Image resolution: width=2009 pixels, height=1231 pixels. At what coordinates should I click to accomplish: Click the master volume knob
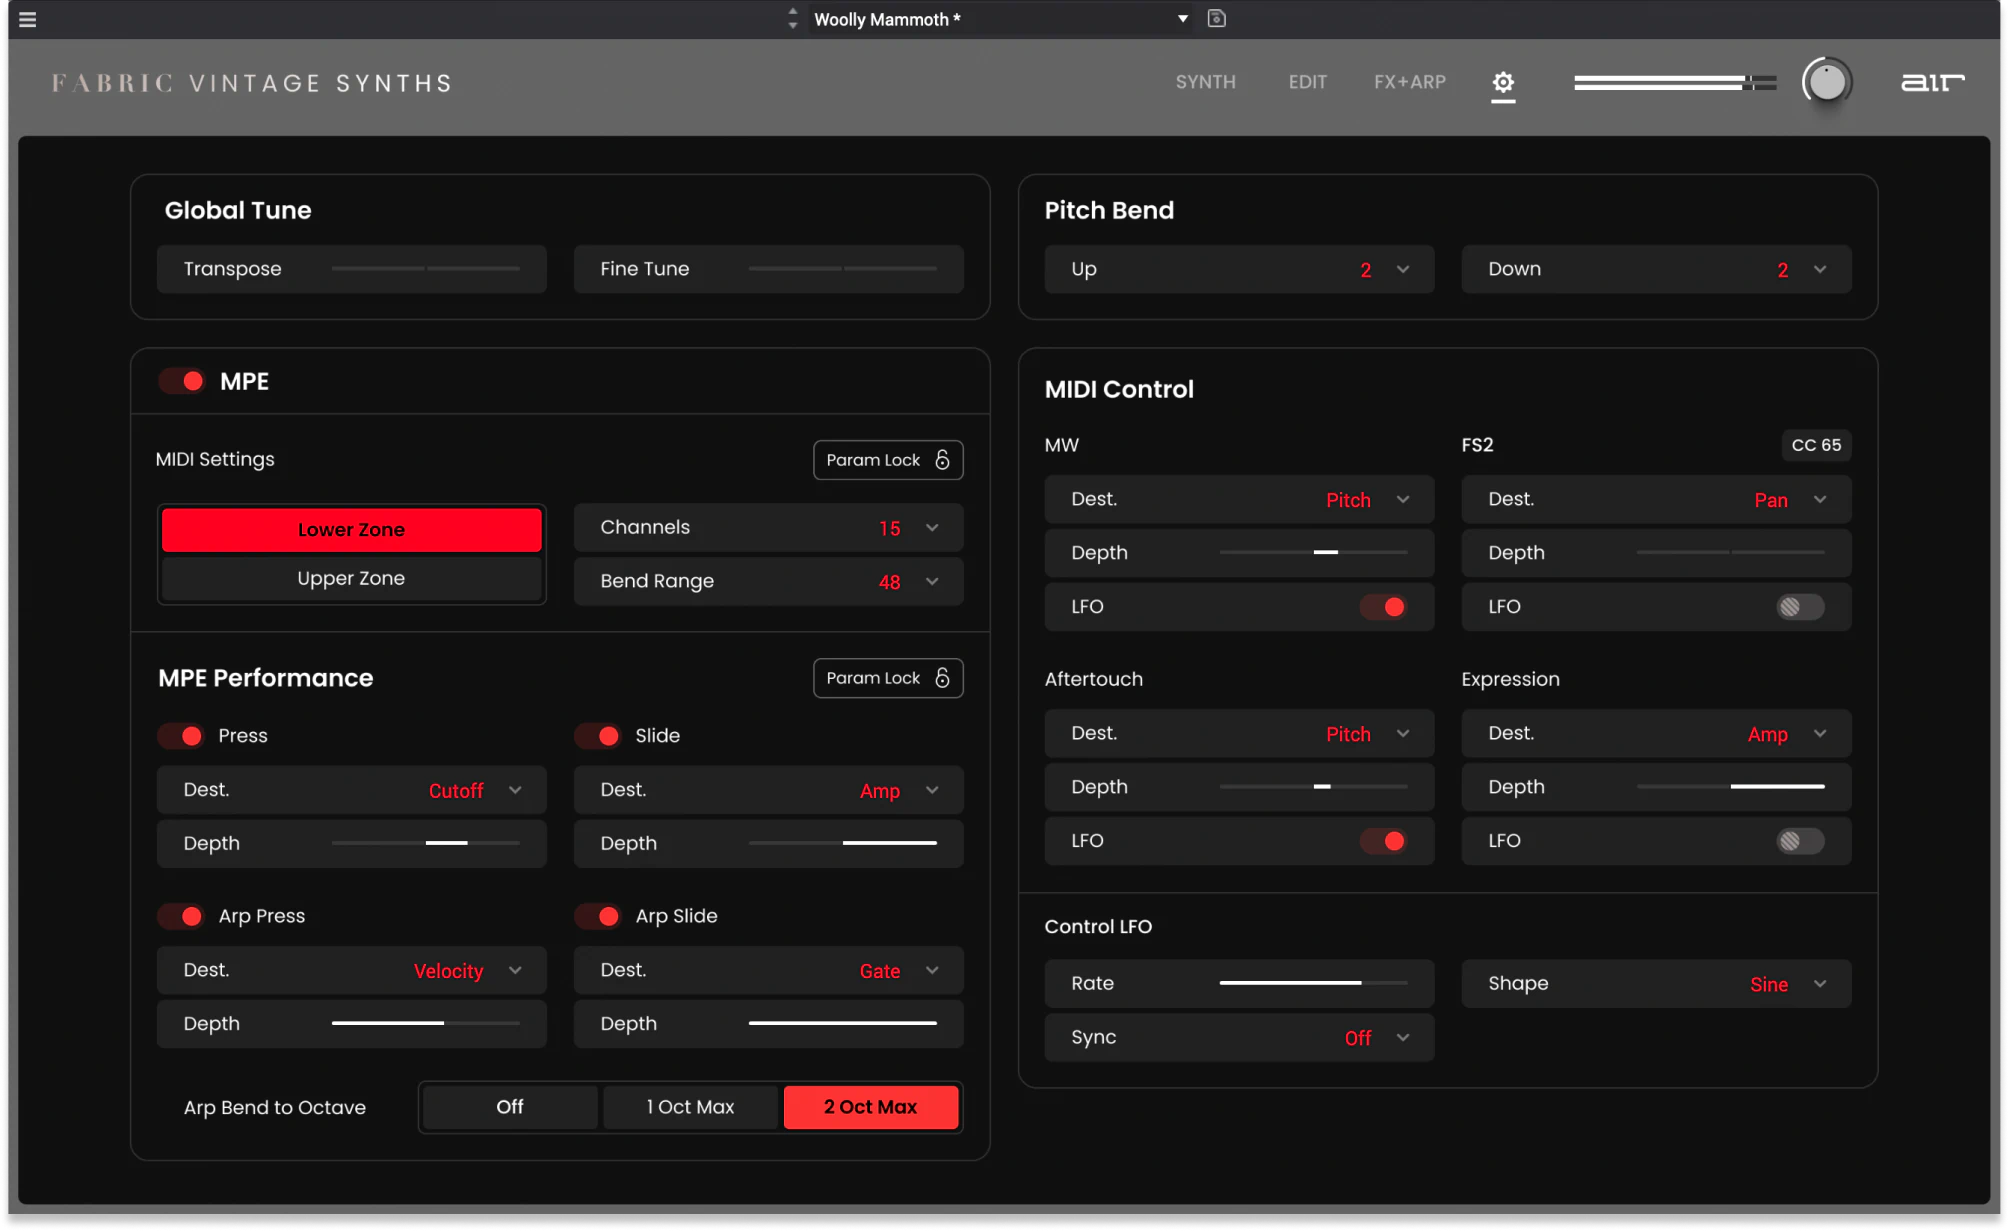click(1827, 82)
